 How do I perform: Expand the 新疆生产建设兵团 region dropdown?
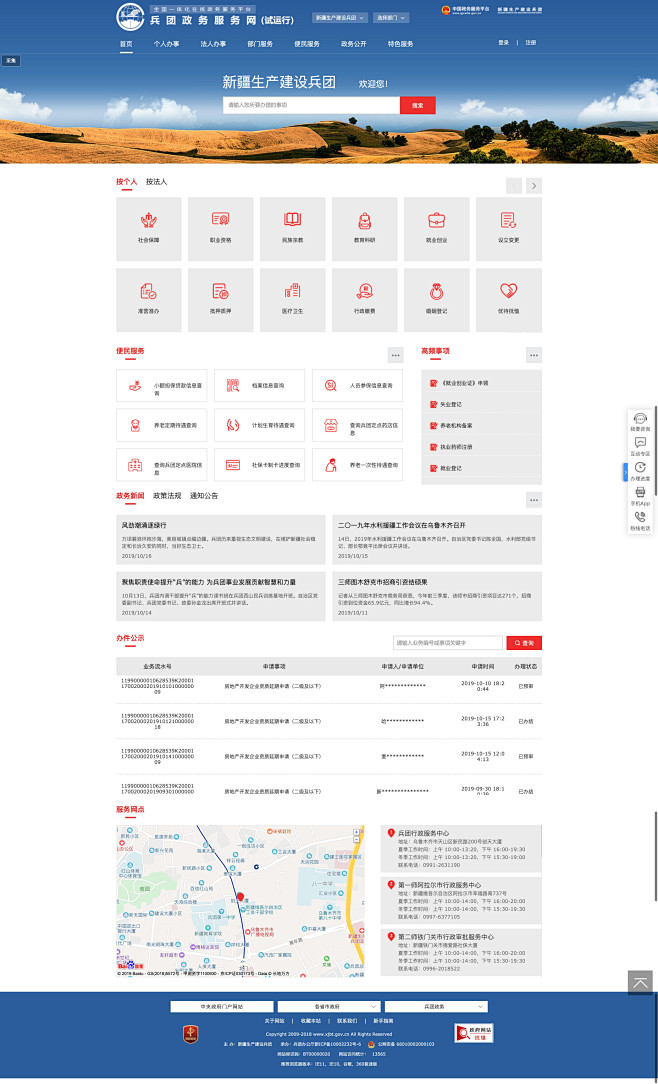[338, 18]
